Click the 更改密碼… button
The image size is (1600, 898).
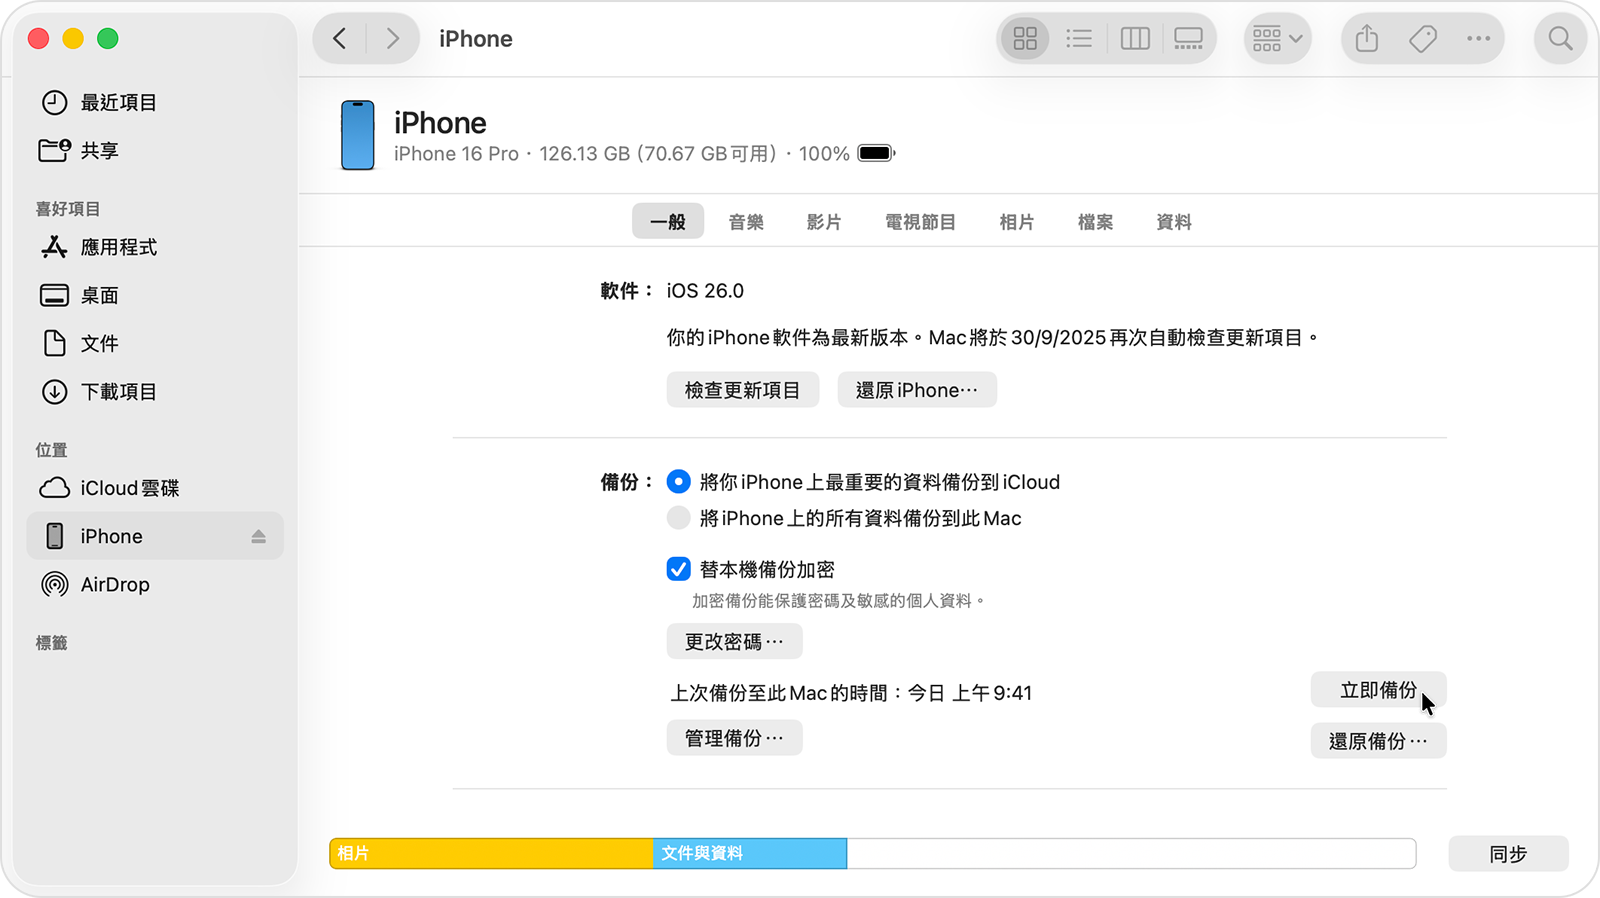coord(735,641)
